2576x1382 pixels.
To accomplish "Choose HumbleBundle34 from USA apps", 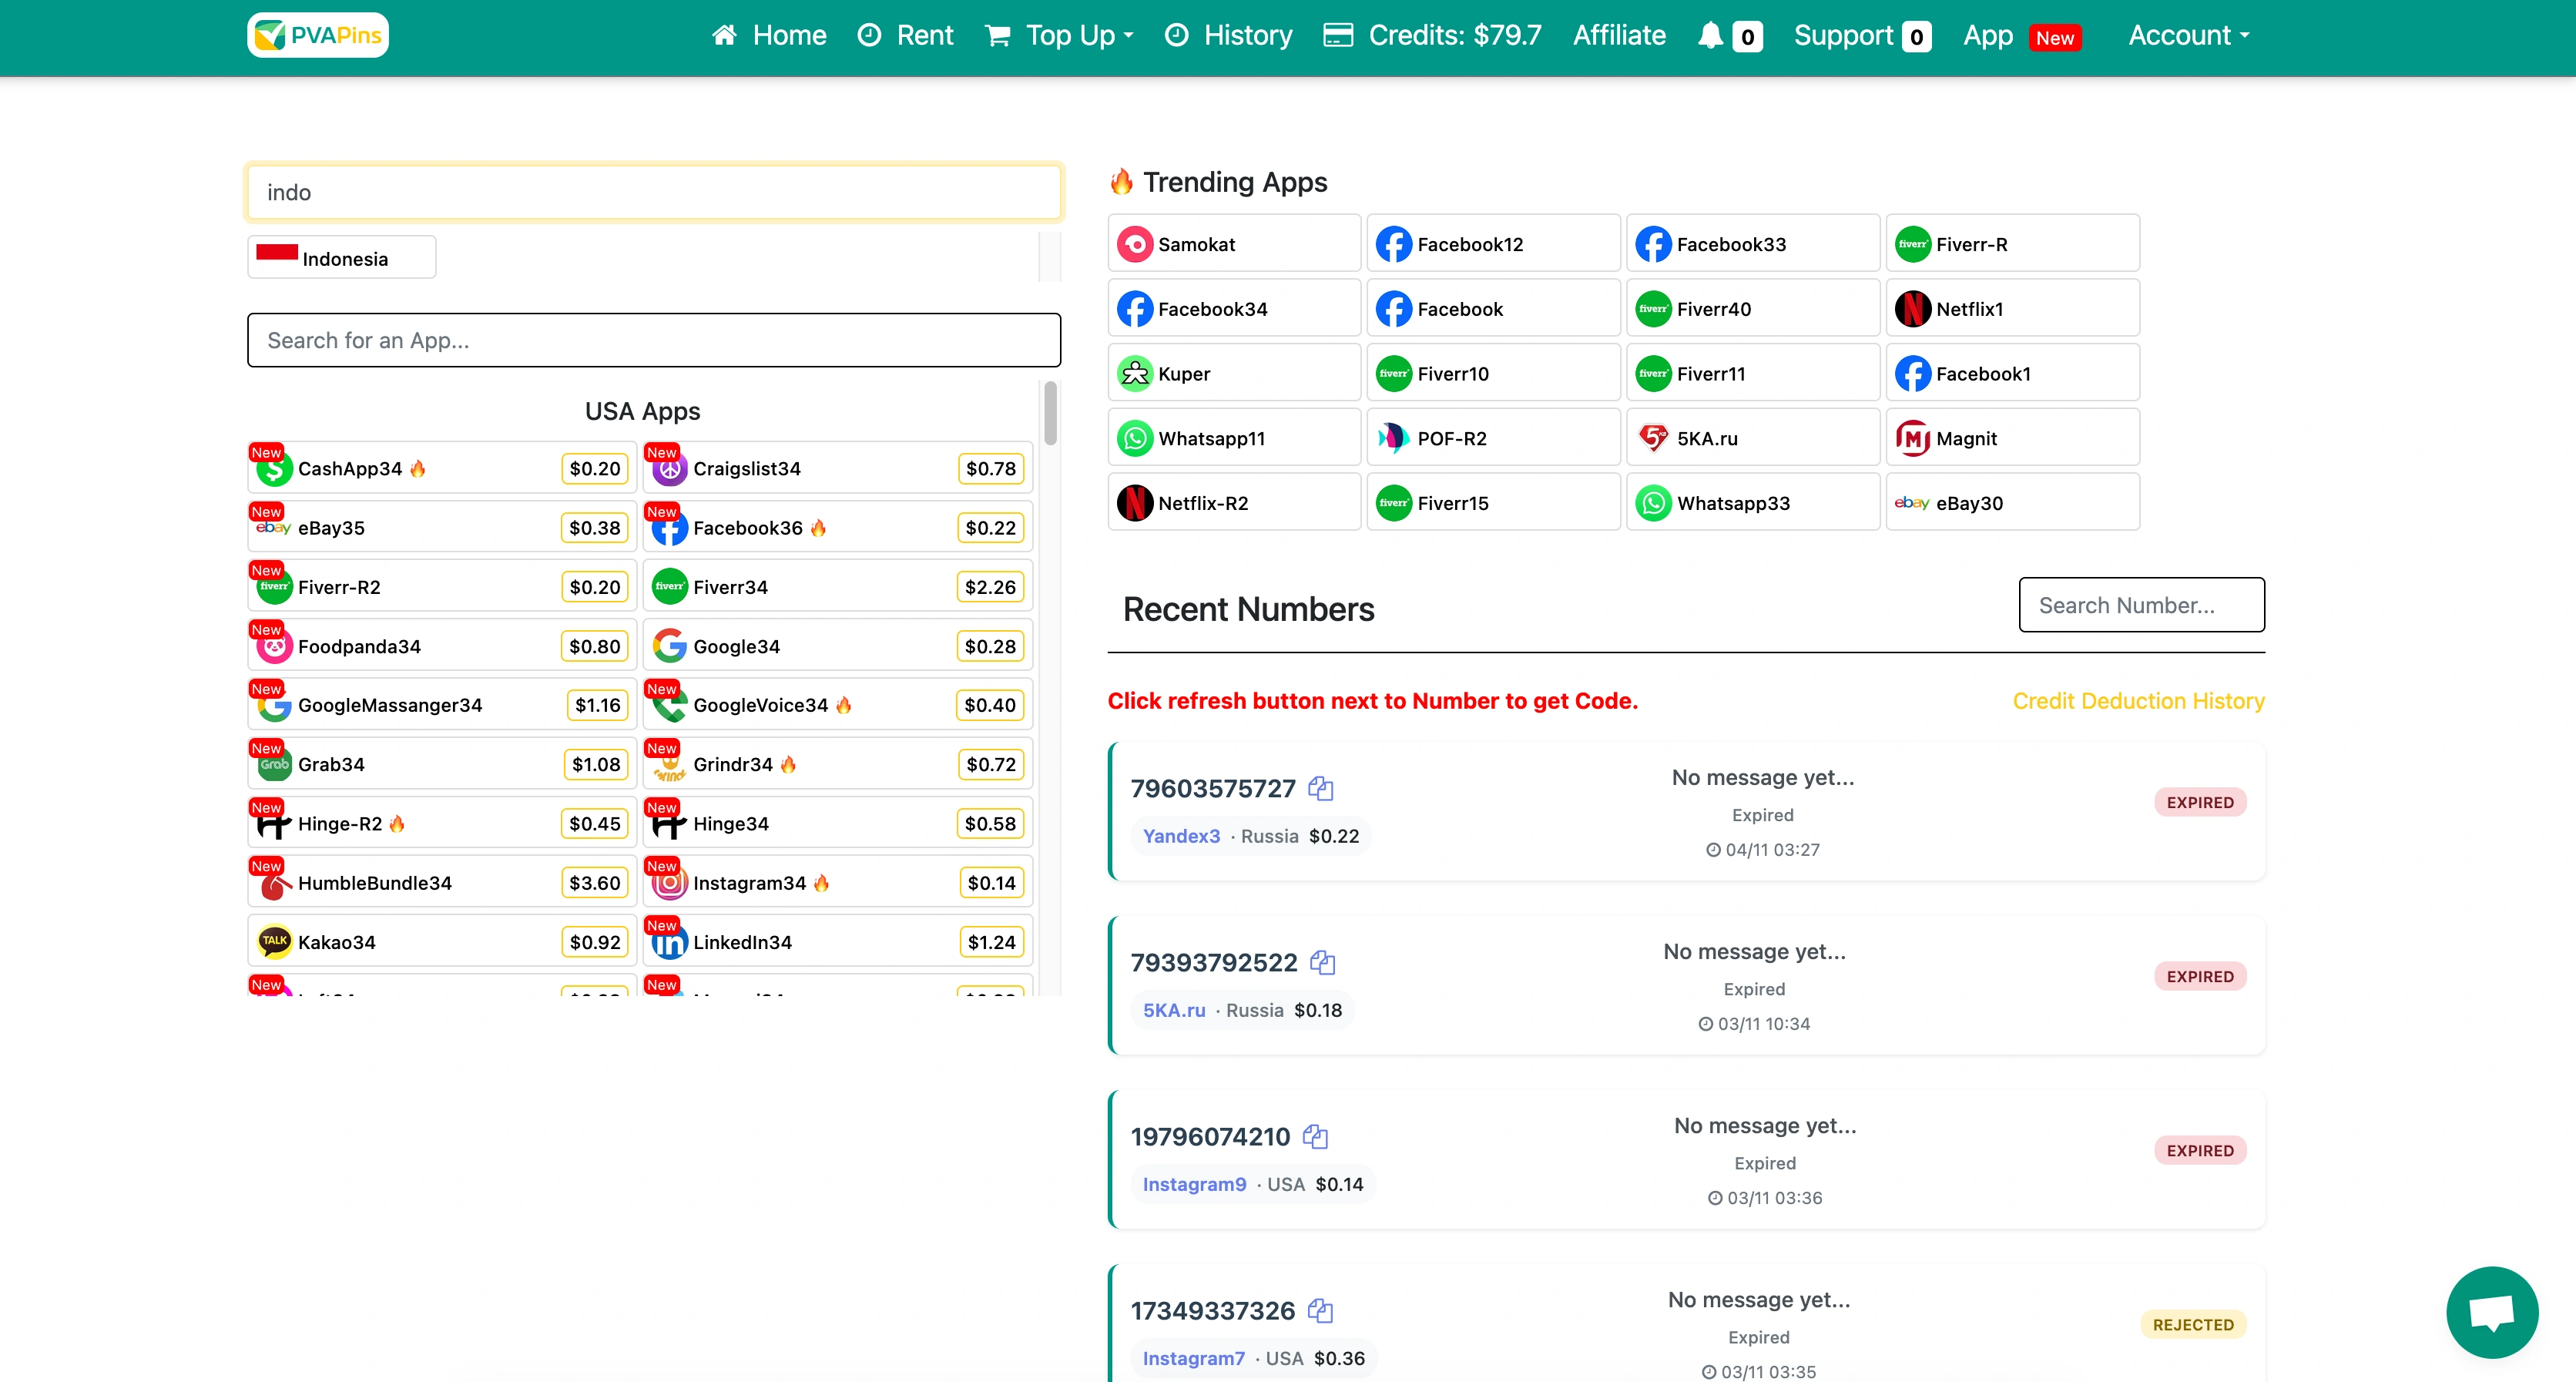I will point(442,883).
